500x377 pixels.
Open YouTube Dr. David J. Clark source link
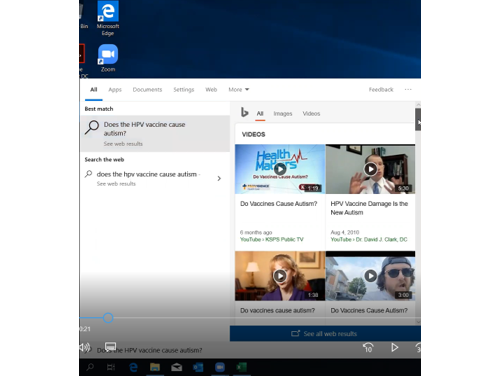[x=369, y=239]
